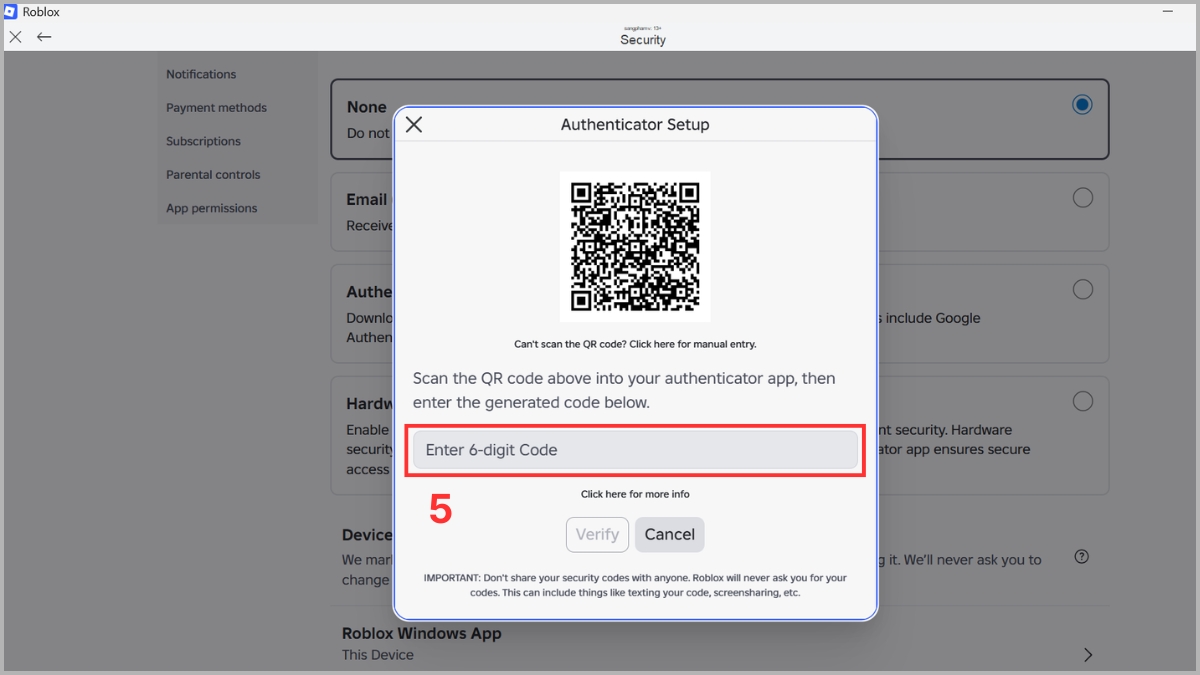Click the 'This Device' label
The width and height of the screenshot is (1200, 675).
point(378,655)
